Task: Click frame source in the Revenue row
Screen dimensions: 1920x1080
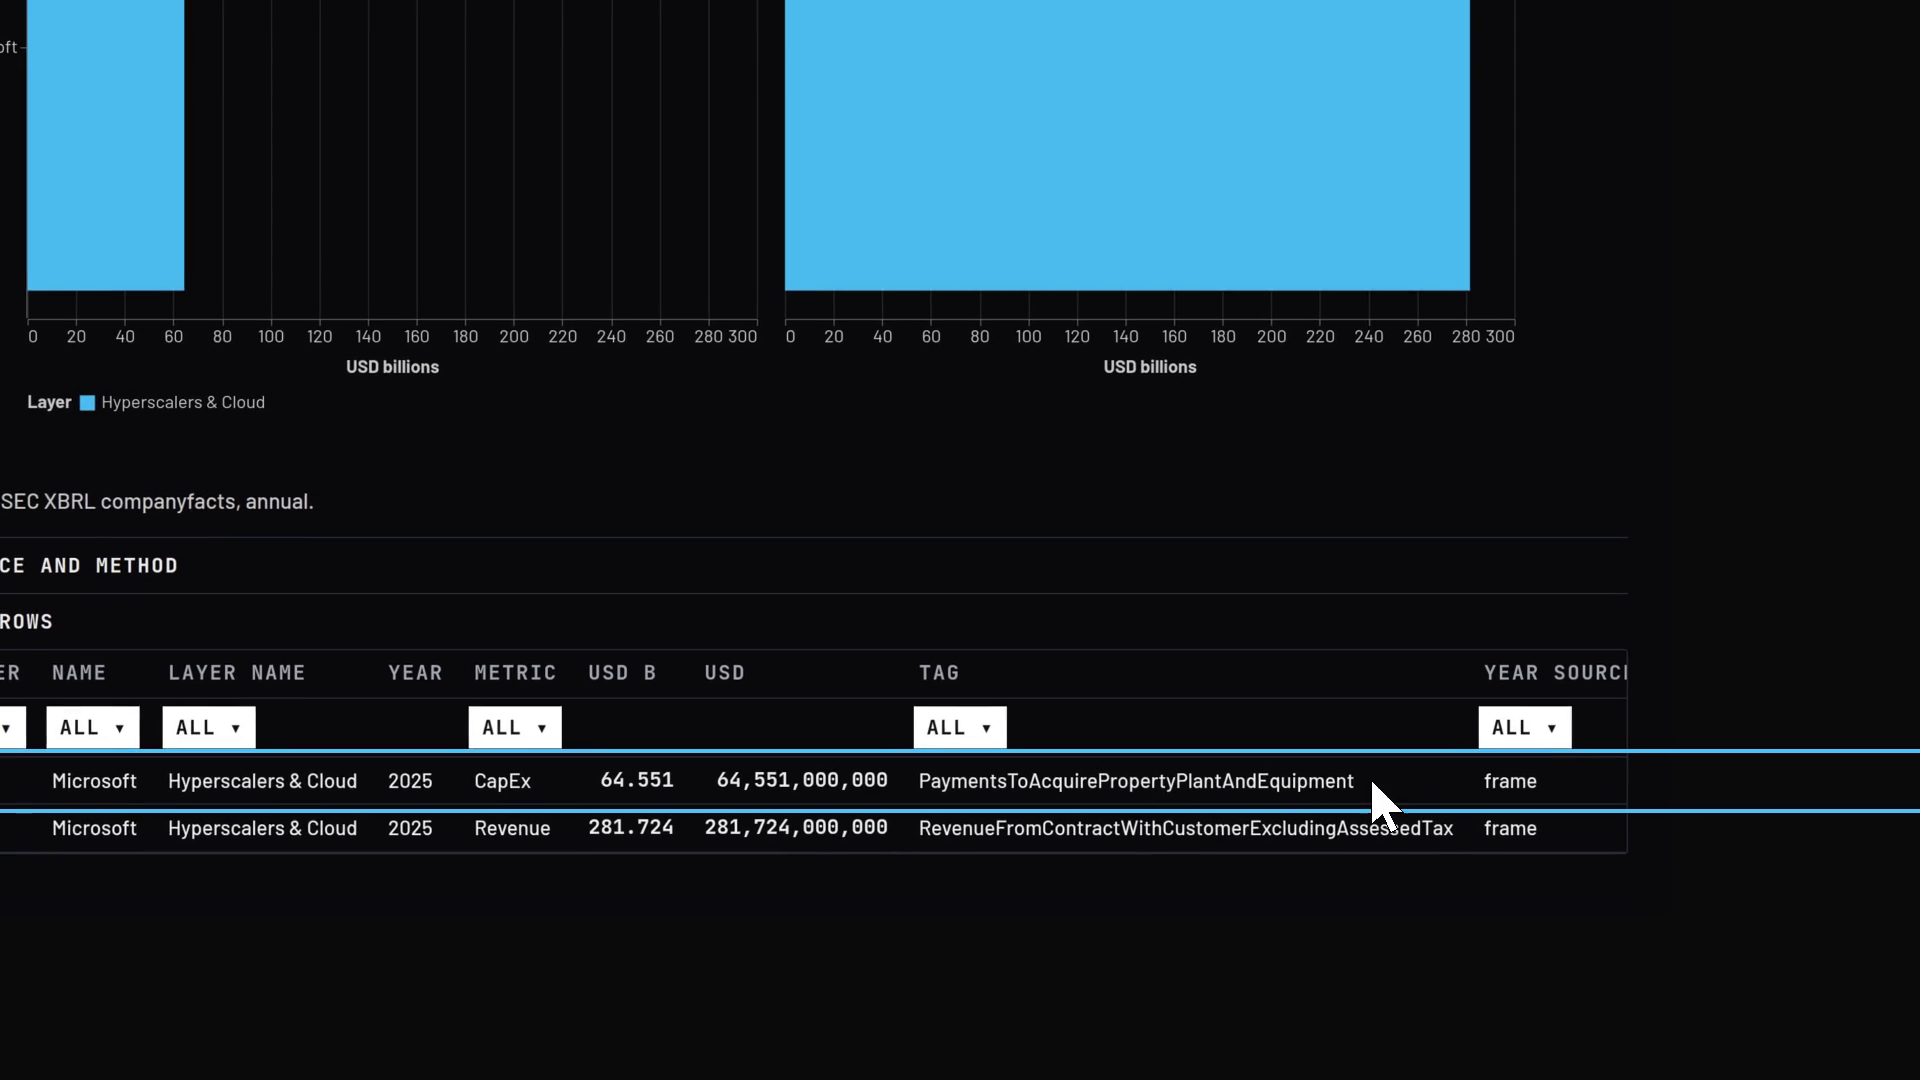Action: 1510,828
